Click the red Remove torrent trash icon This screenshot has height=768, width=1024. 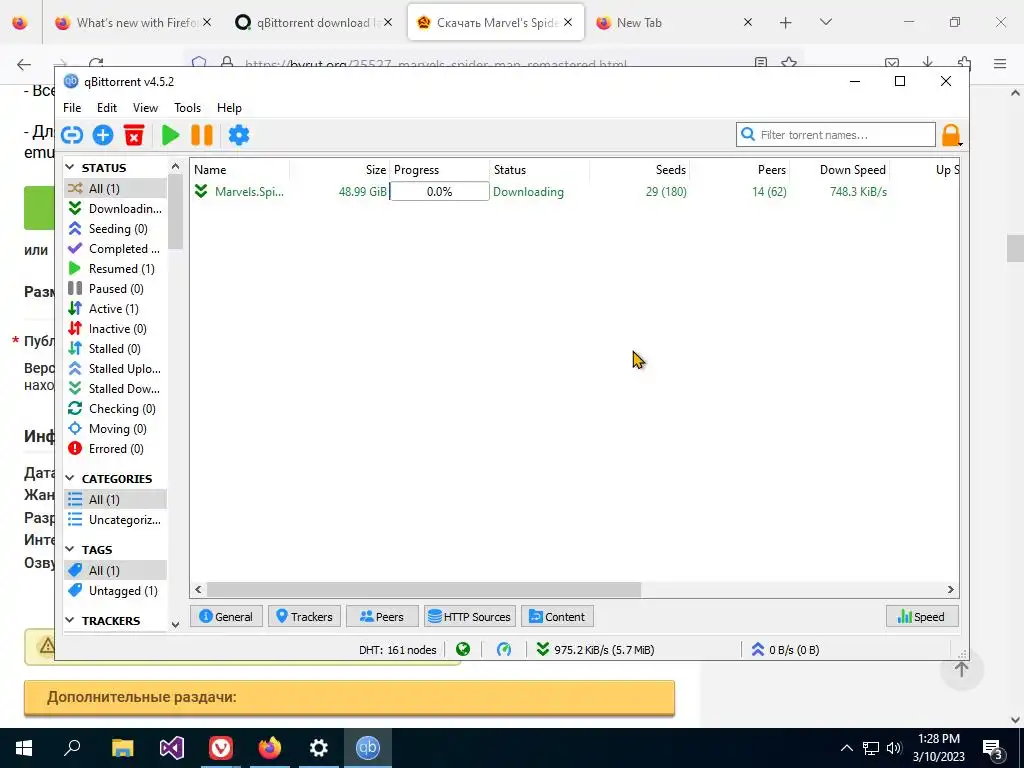point(134,135)
